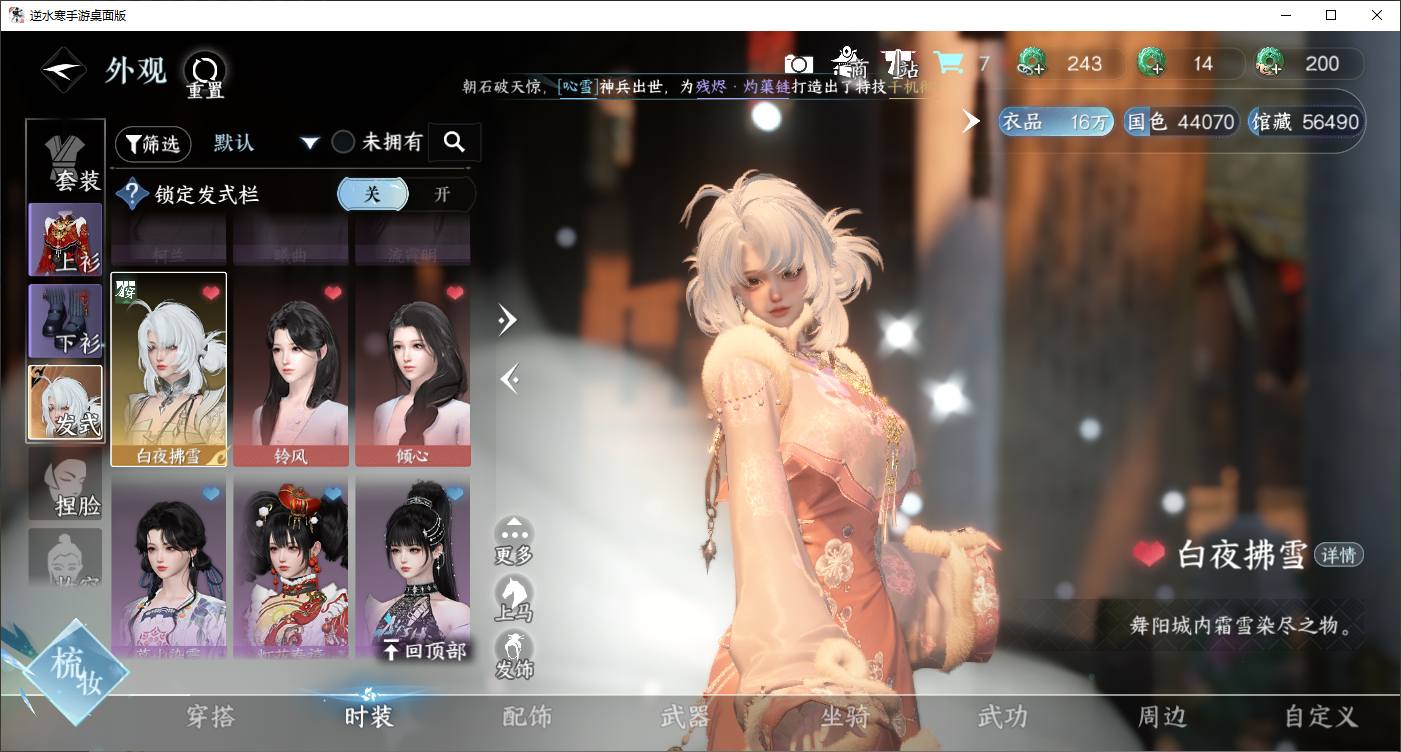Viewport: 1401px width, 752px height.
Task: Set hairstyle lock to 开 (on)
Action: coord(442,194)
